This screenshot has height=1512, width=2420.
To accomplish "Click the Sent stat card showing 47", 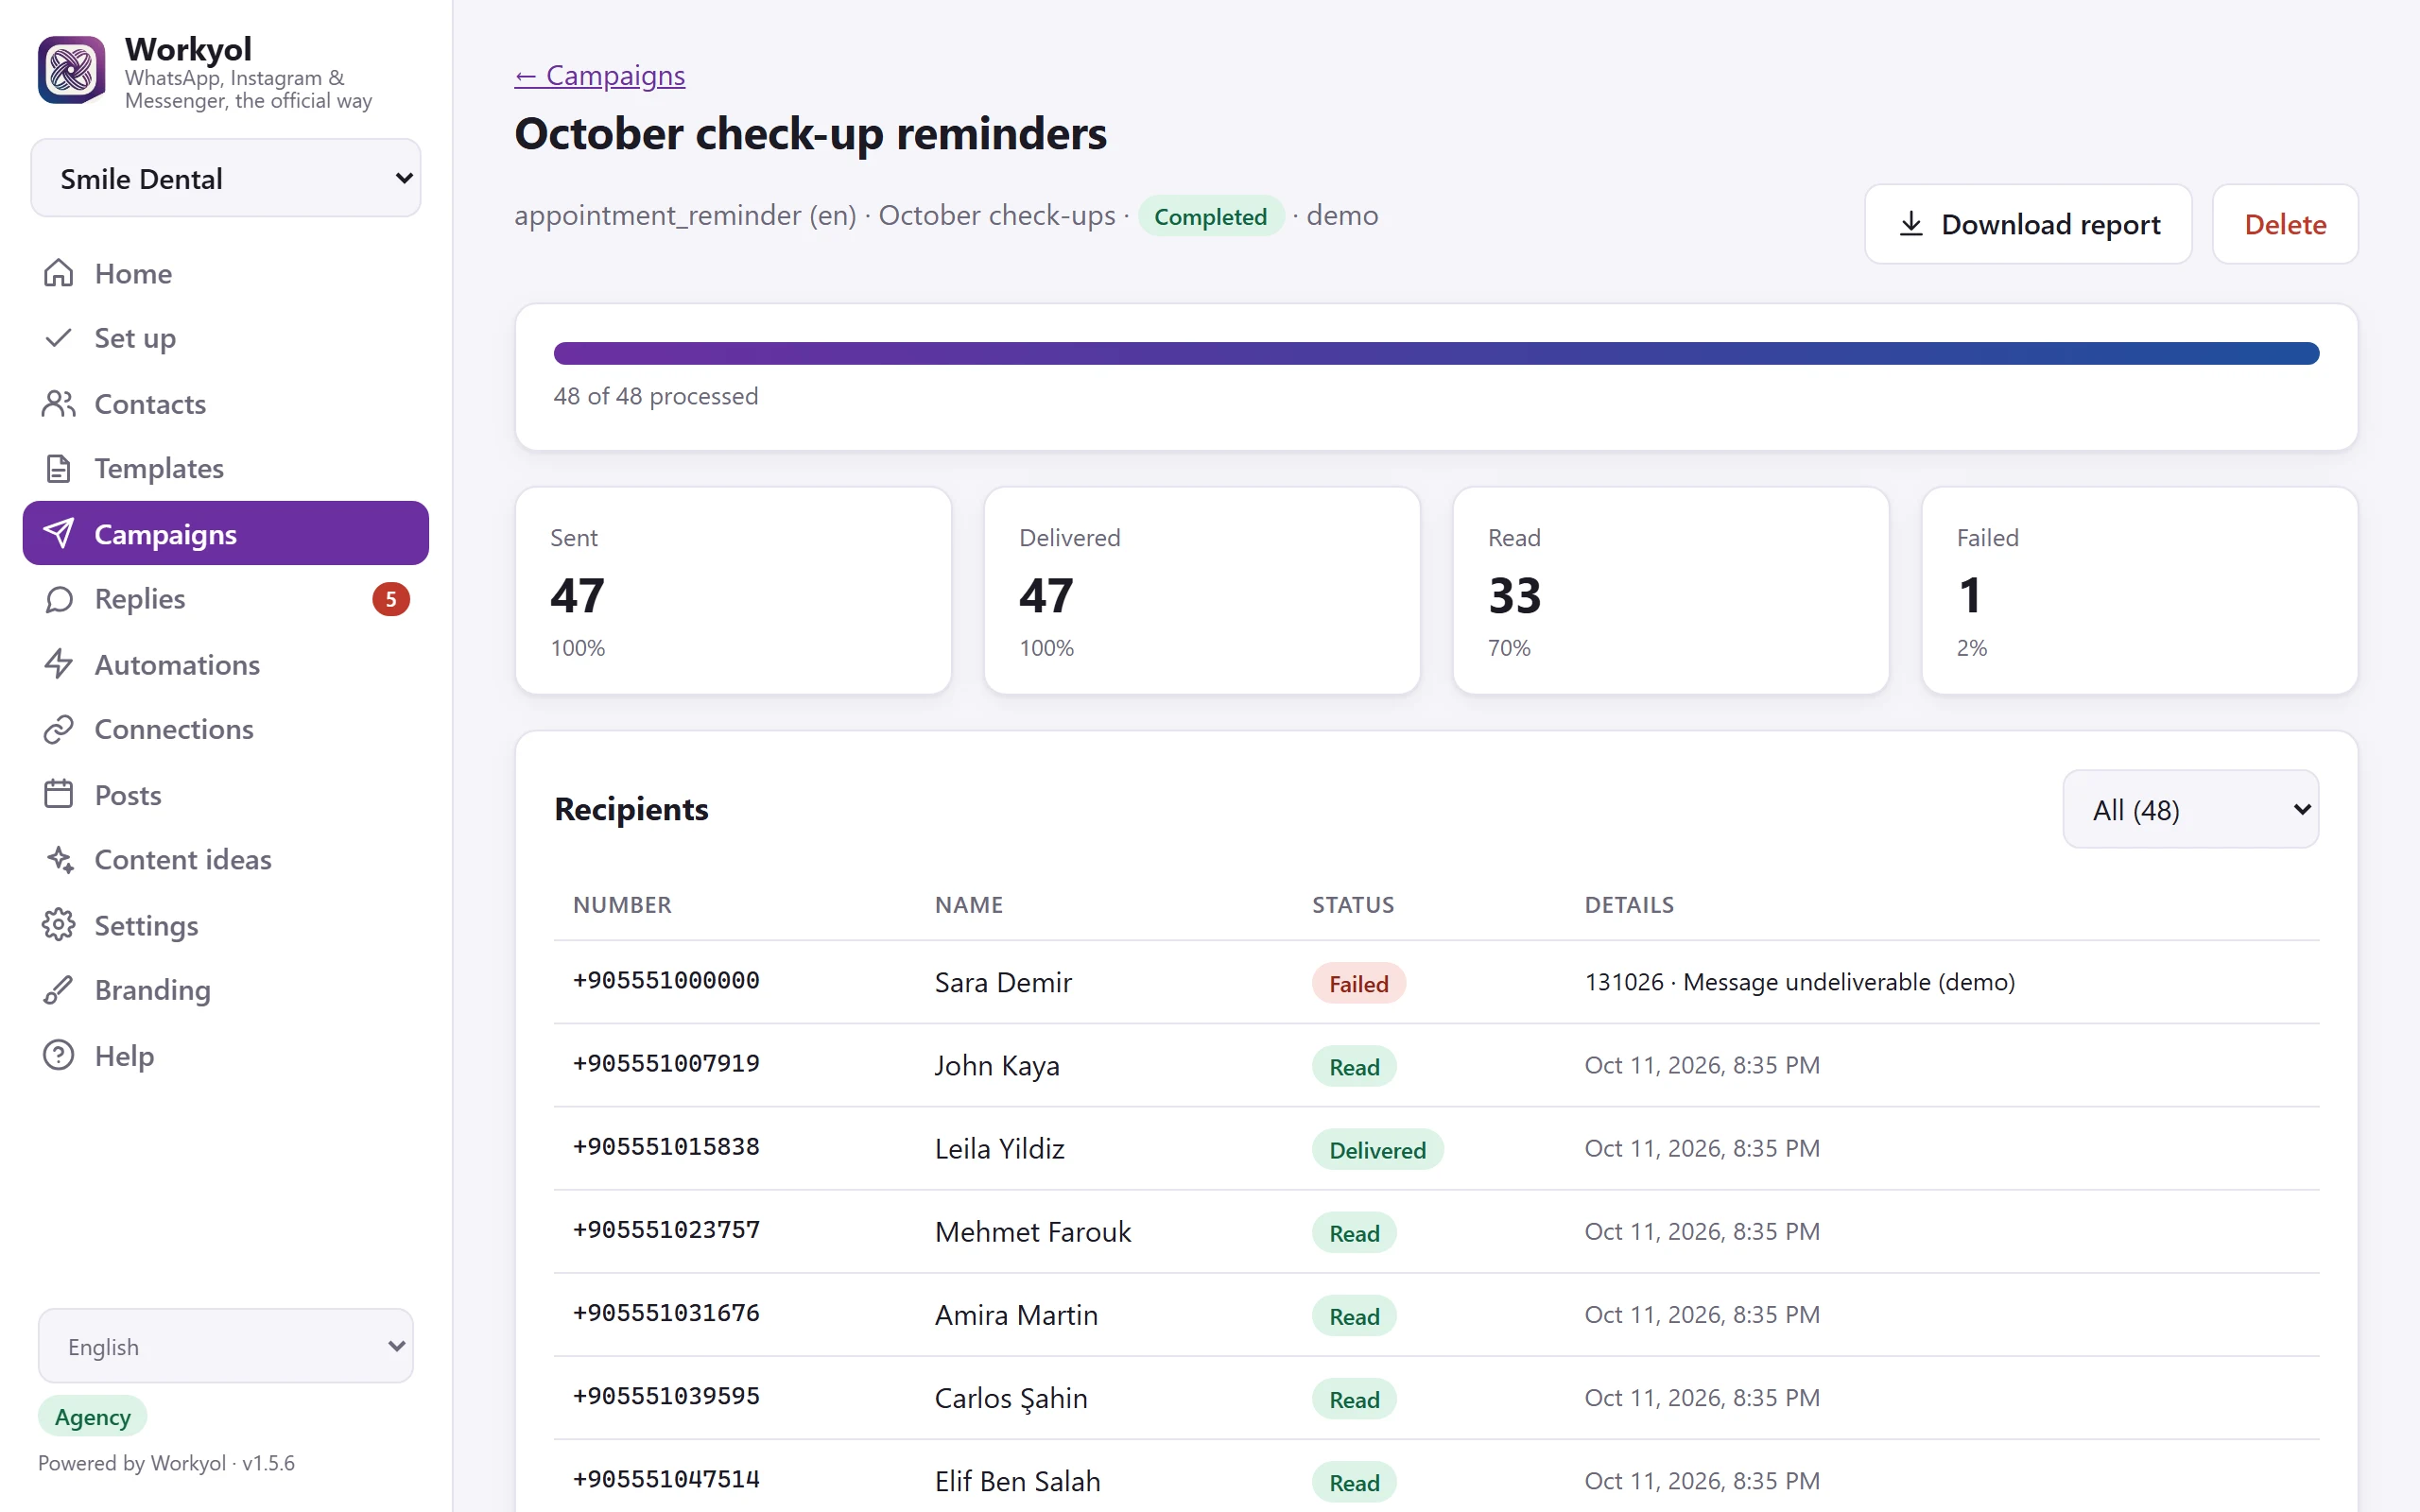I will 733,590.
